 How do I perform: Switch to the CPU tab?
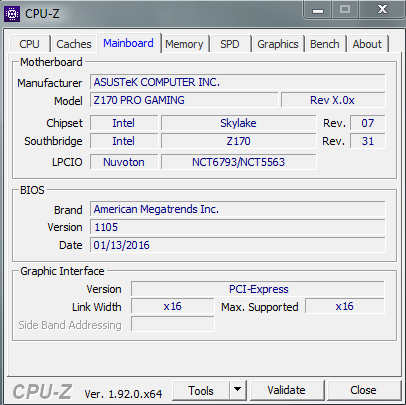click(x=29, y=44)
